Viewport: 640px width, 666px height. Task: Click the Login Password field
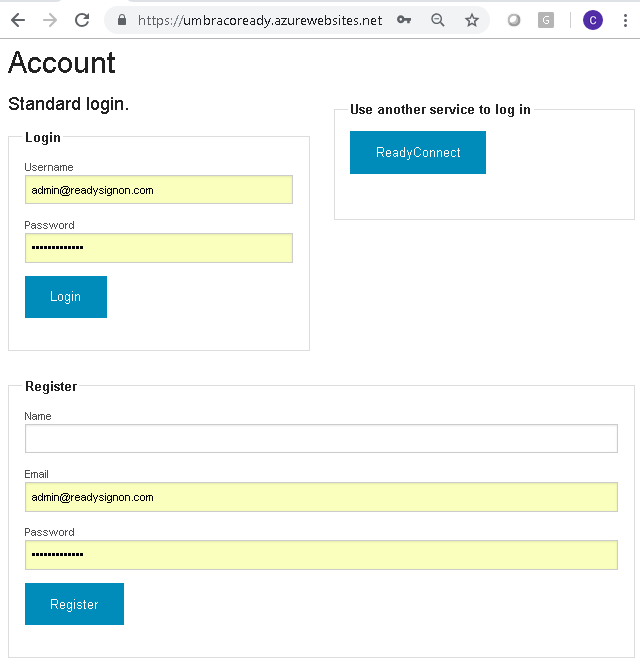point(159,248)
